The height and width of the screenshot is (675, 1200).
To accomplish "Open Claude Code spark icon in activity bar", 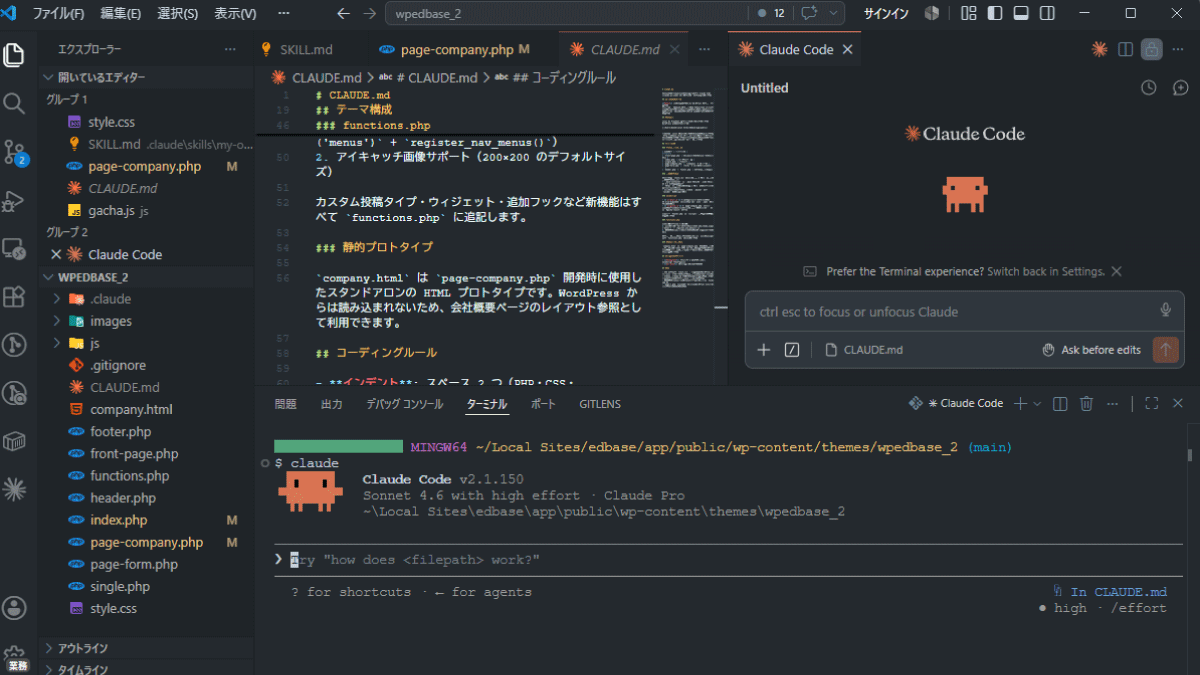I will (14, 489).
